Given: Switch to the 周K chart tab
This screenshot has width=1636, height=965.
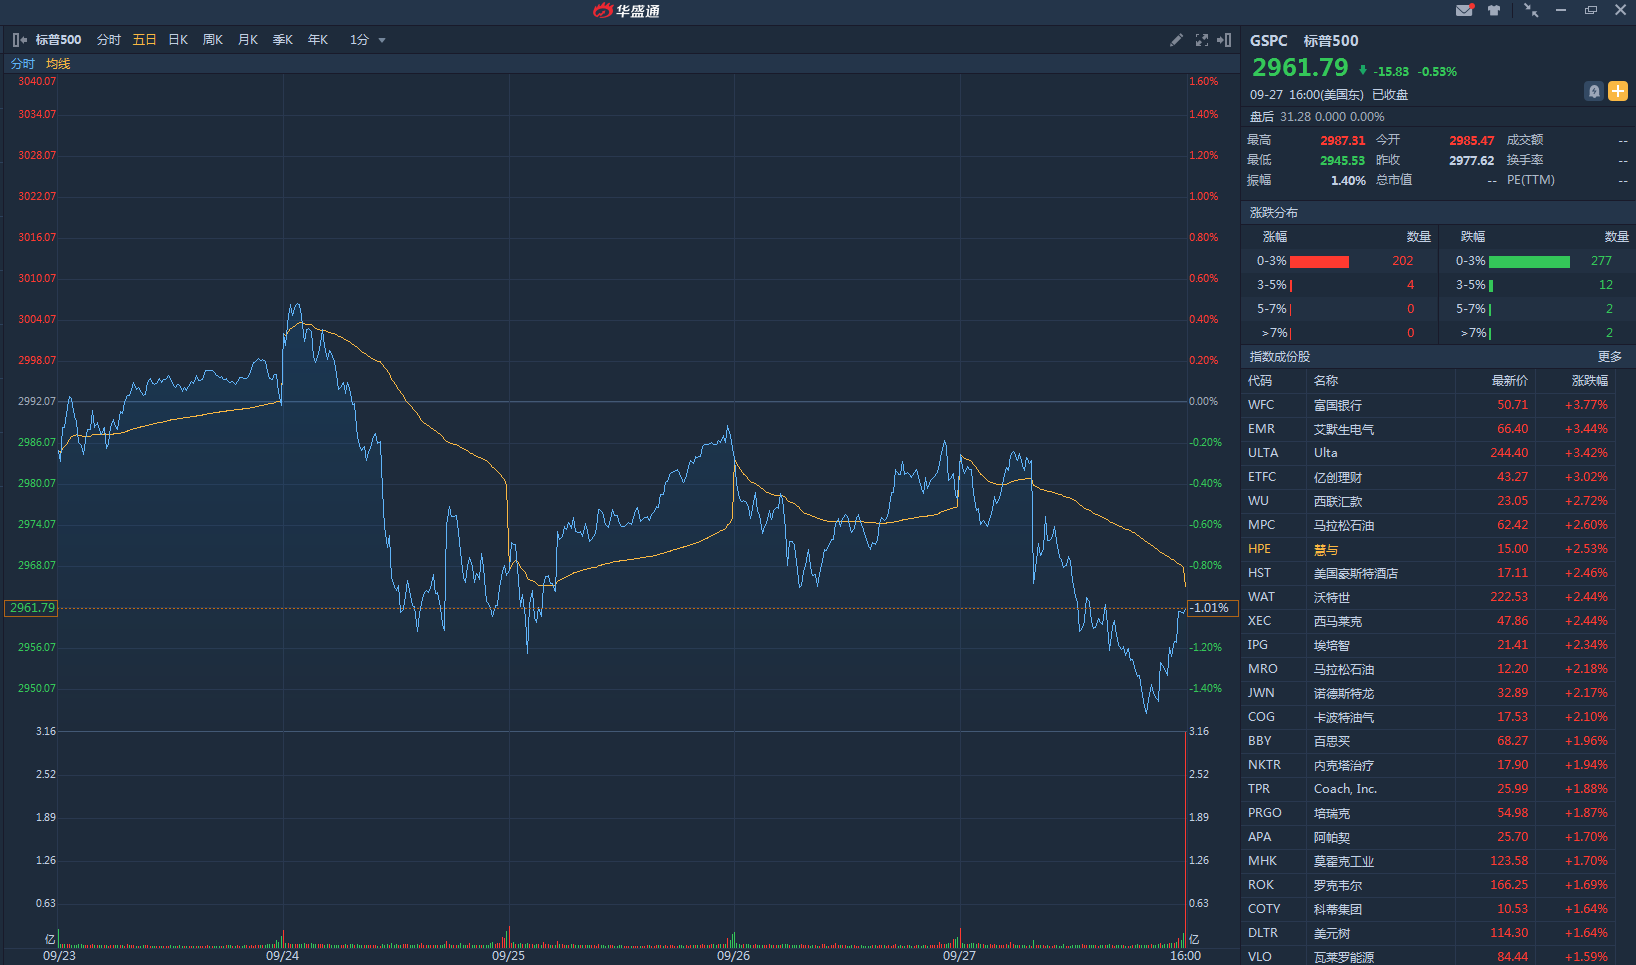Looking at the screenshot, I should pos(213,40).
